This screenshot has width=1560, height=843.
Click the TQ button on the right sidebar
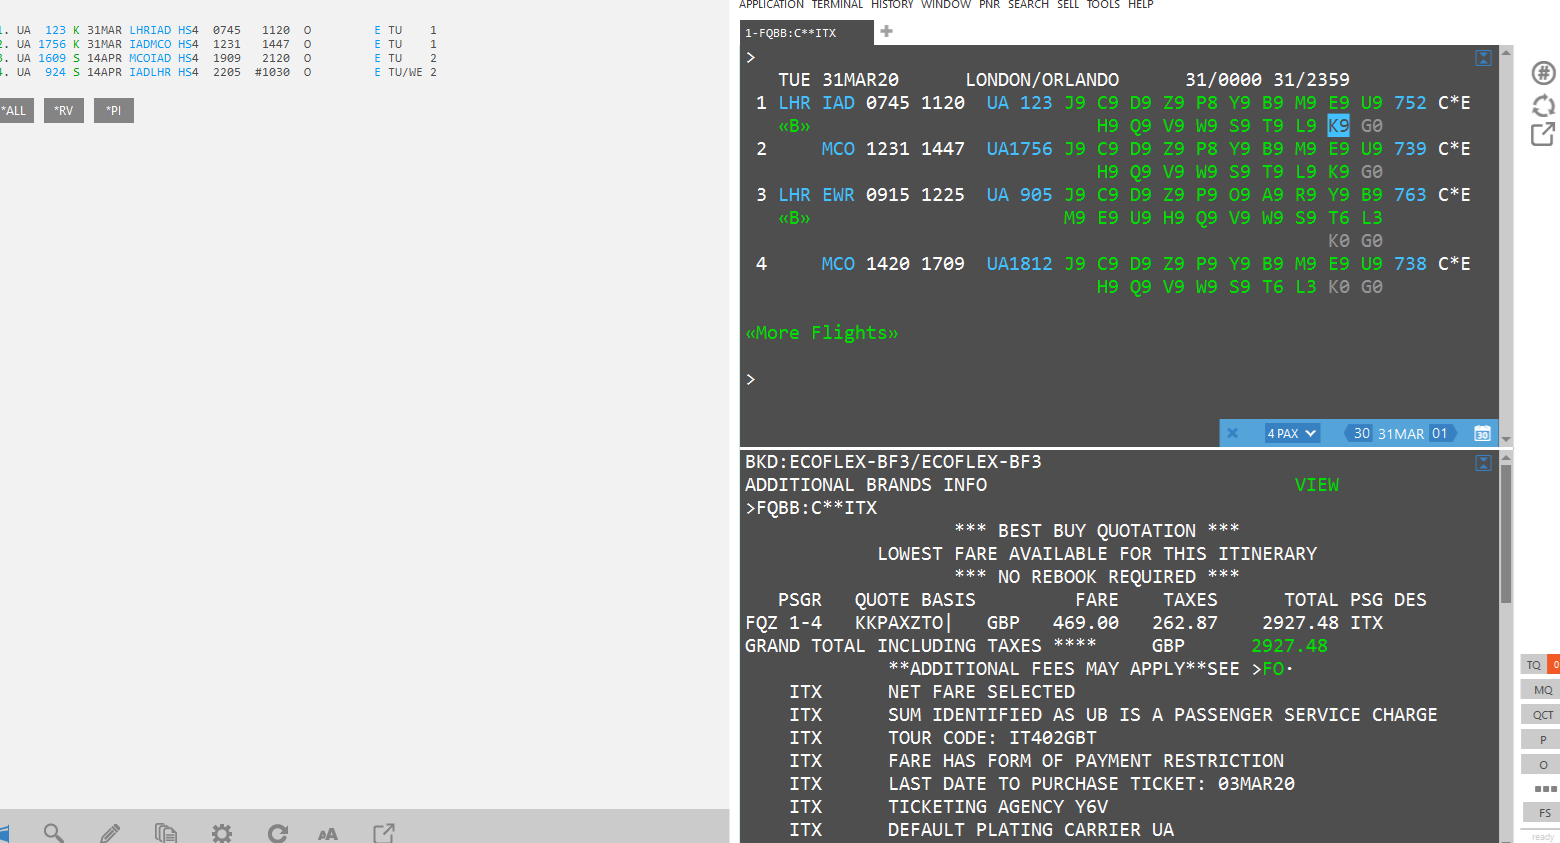[1534, 665]
